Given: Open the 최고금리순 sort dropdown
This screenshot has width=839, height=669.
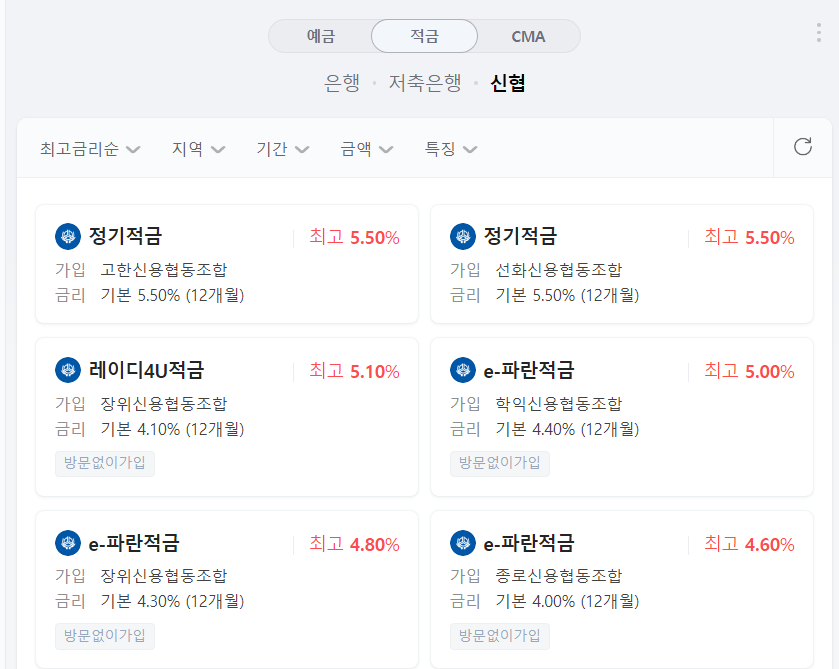Looking at the screenshot, I should [x=90, y=149].
